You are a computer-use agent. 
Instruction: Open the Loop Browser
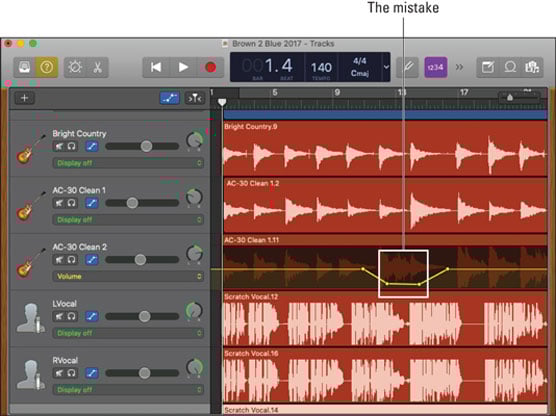coord(510,67)
